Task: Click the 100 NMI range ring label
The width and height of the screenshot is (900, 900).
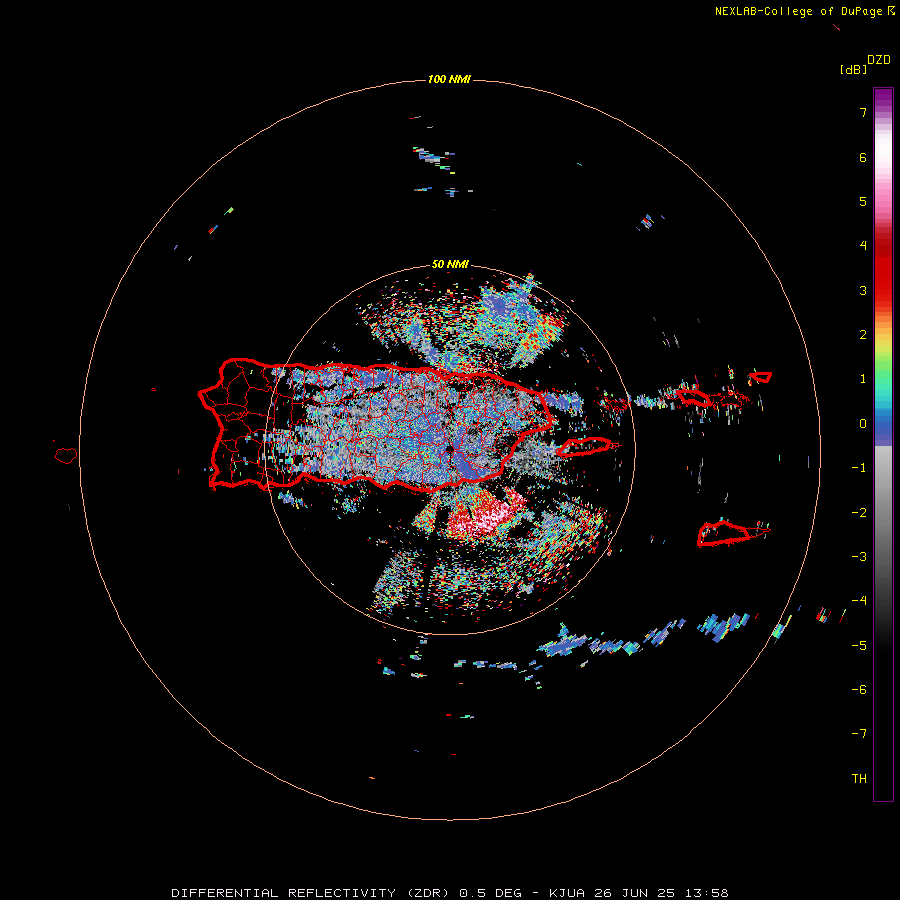Action: click(449, 79)
